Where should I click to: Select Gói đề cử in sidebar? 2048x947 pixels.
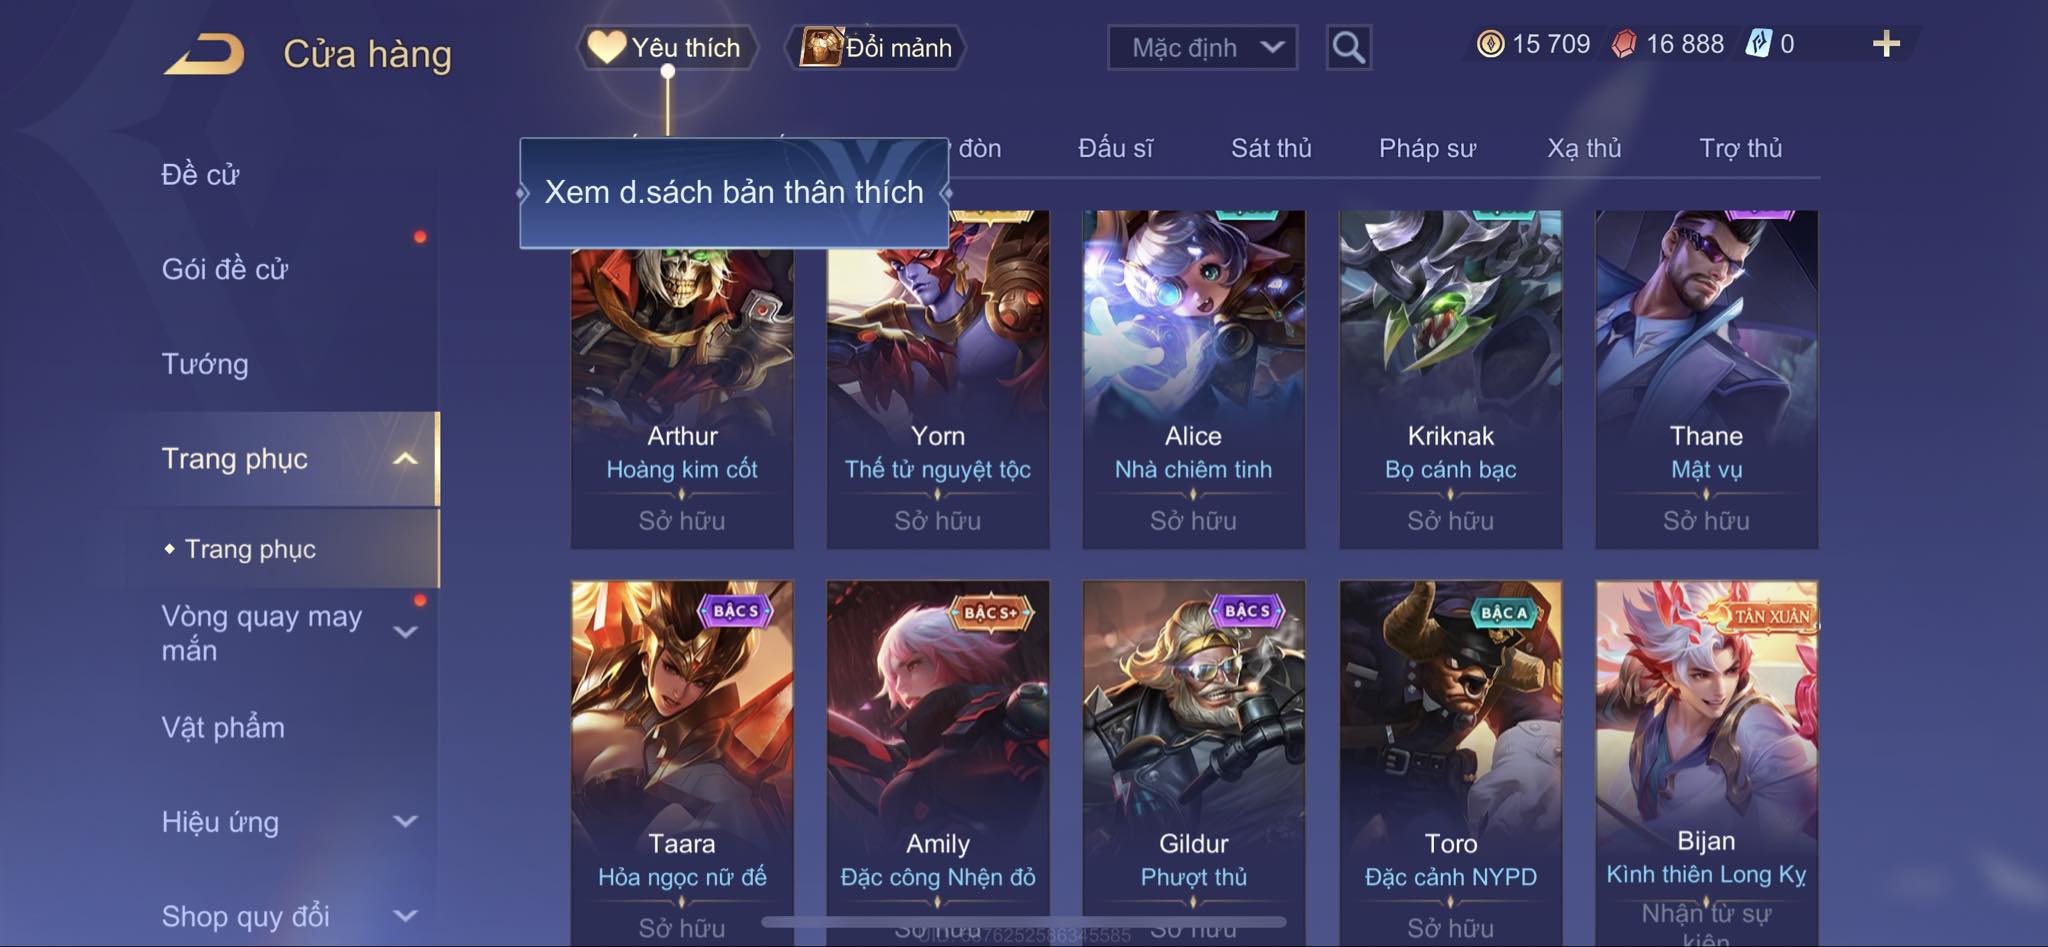225,269
